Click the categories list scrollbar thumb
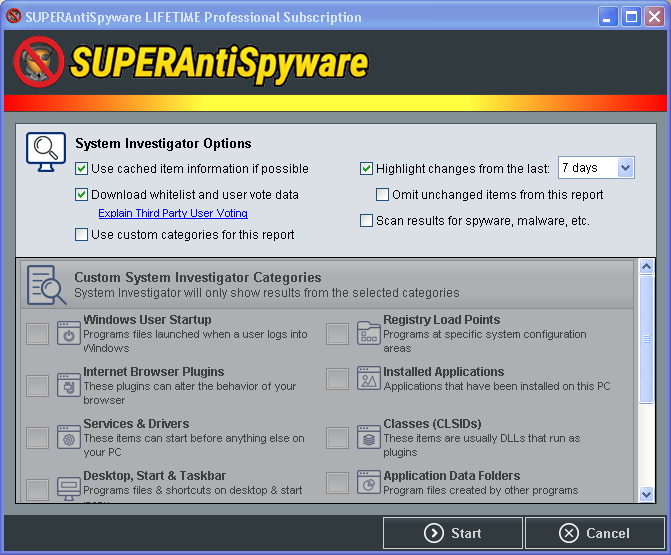 tap(646, 339)
